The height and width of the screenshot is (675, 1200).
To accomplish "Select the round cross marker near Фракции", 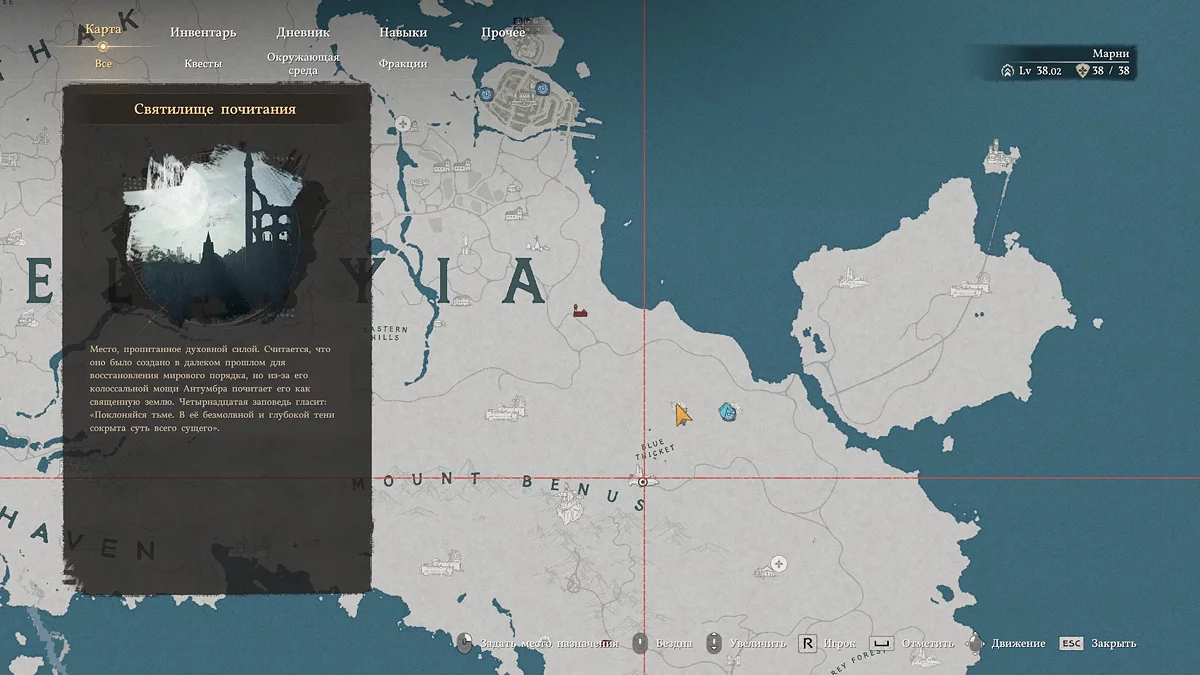I will [x=403, y=124].
